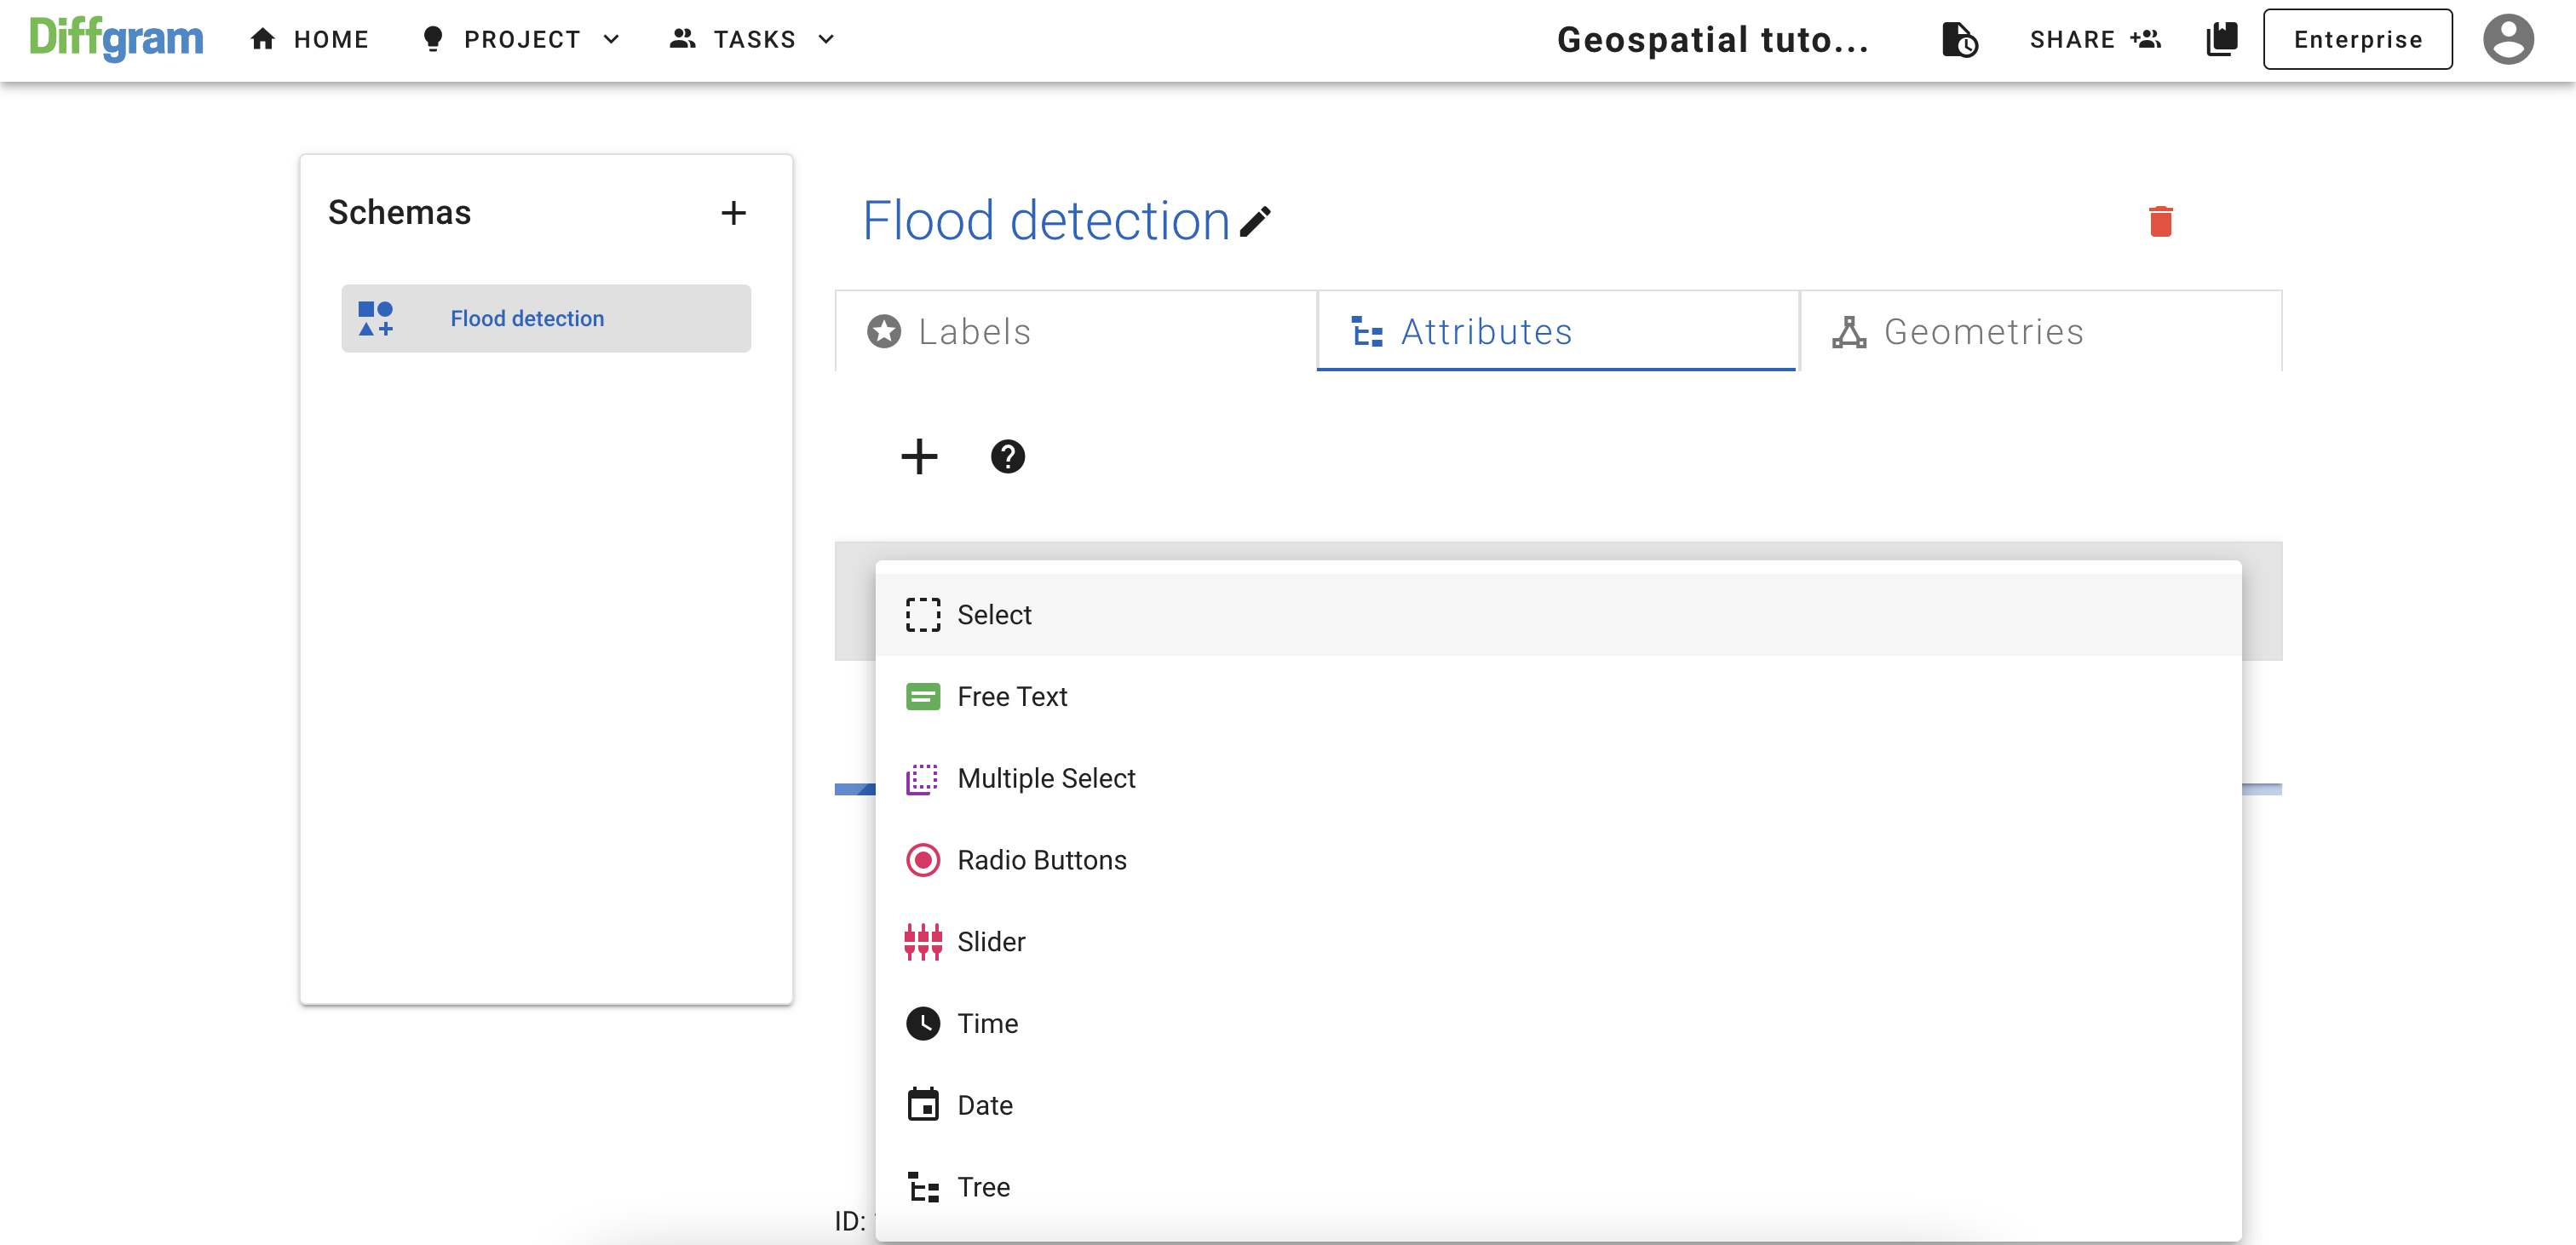
Task: Delete the schema with the red trash icon
Action: [x=2160, y=221]
